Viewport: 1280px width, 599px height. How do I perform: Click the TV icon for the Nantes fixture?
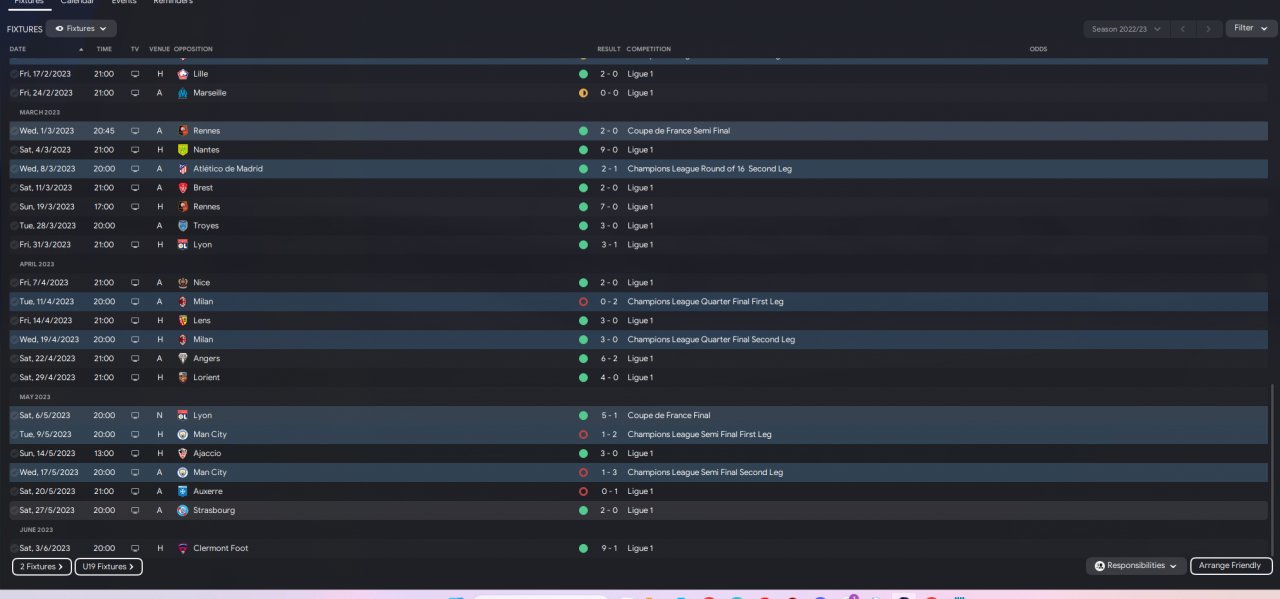135,150
